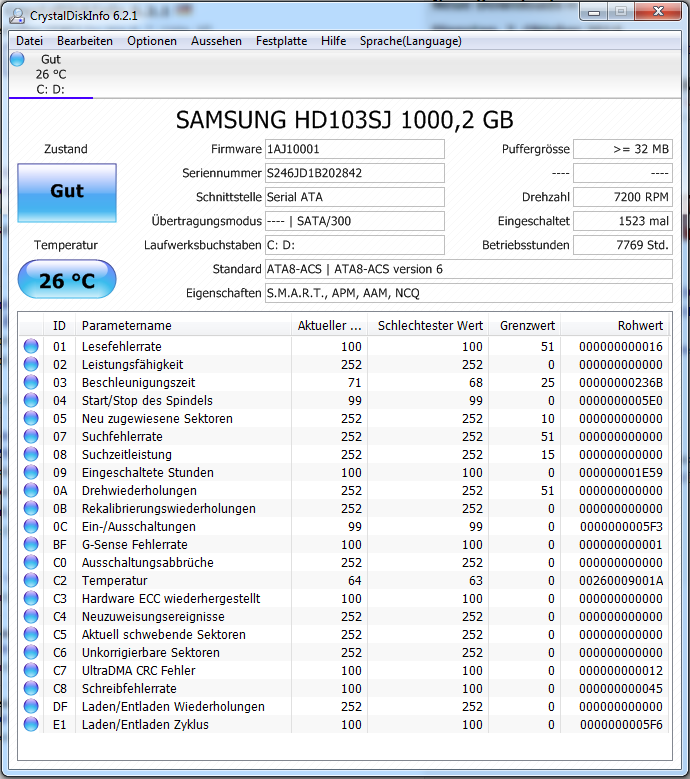Click the Firmware field 1AJ10001
Image resolution: width=690 pixels, height=779 pixels.
pyautogui.click(x=355, y=149)
